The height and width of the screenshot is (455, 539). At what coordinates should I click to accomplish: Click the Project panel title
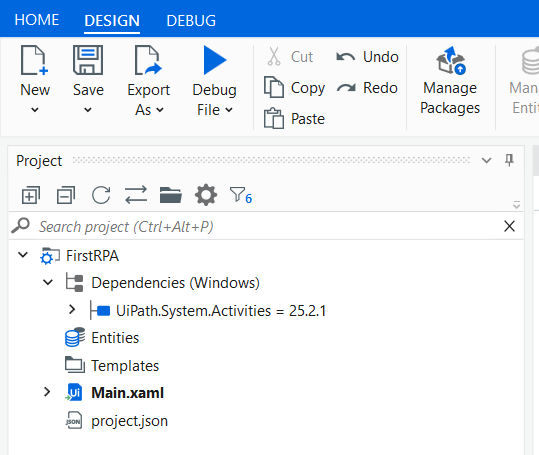tap(39, 161)
